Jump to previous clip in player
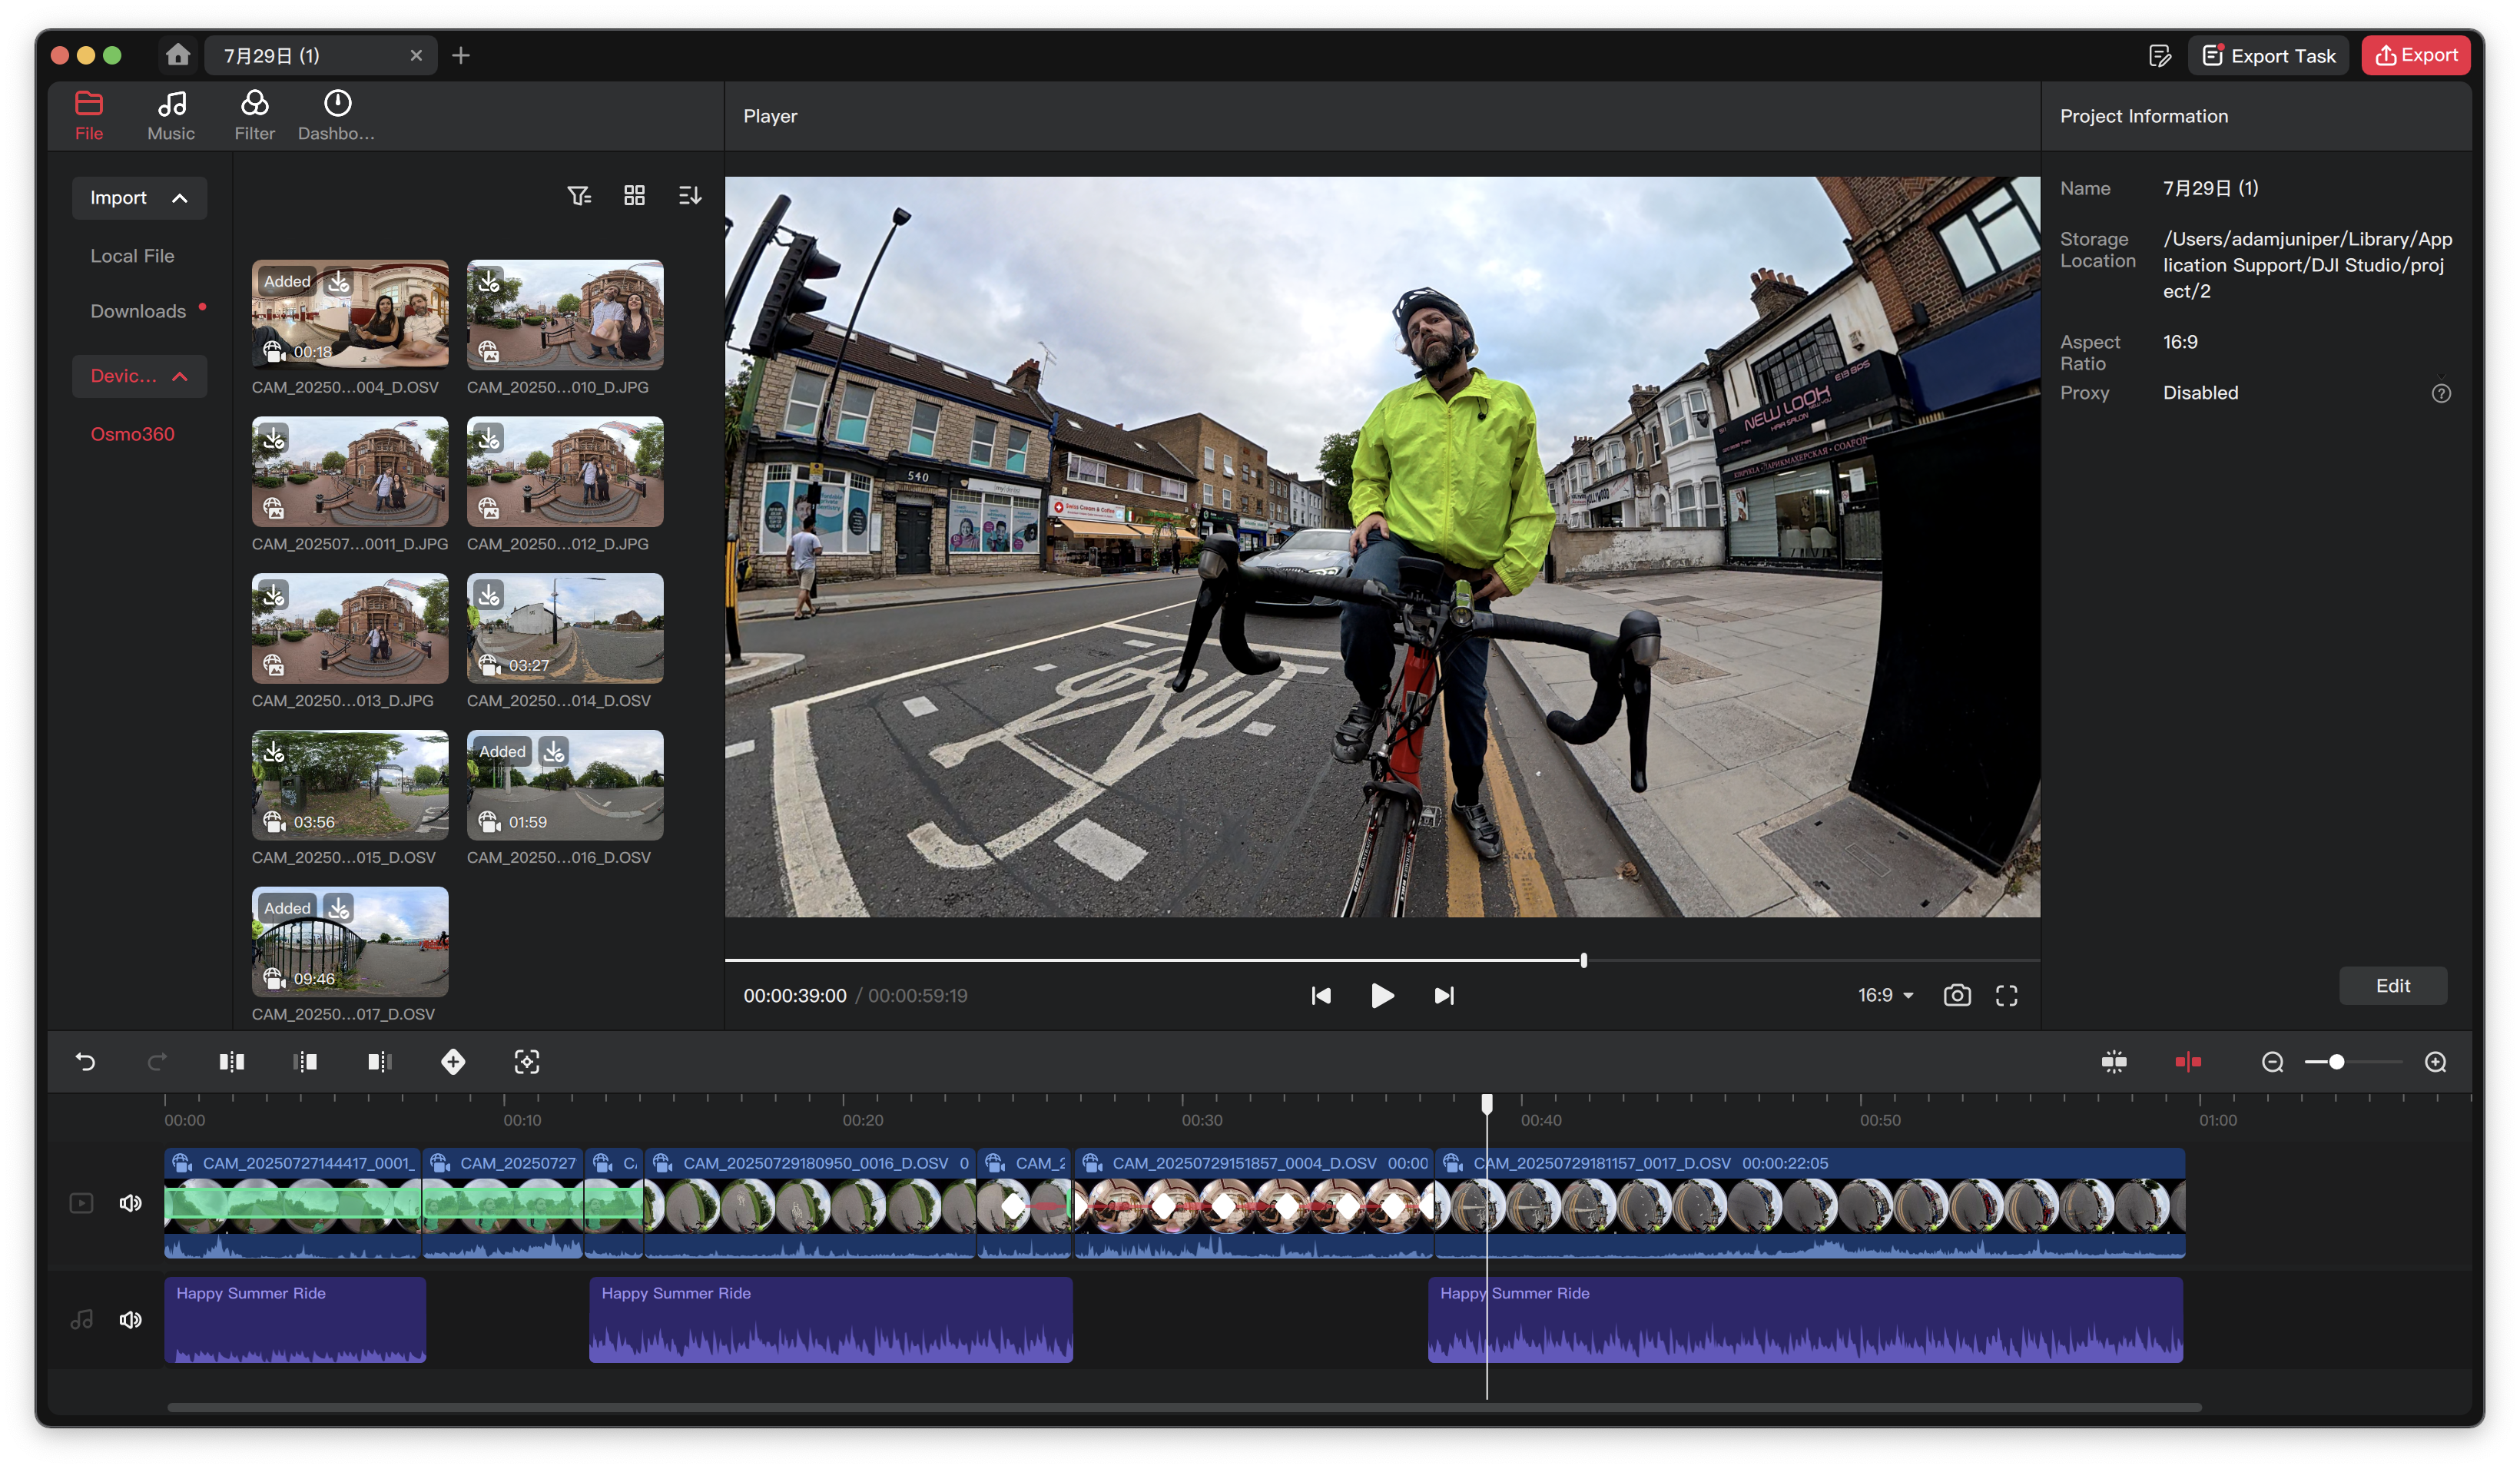The height and width of the screenshot is (1469, 2520). coord(1321,995)
